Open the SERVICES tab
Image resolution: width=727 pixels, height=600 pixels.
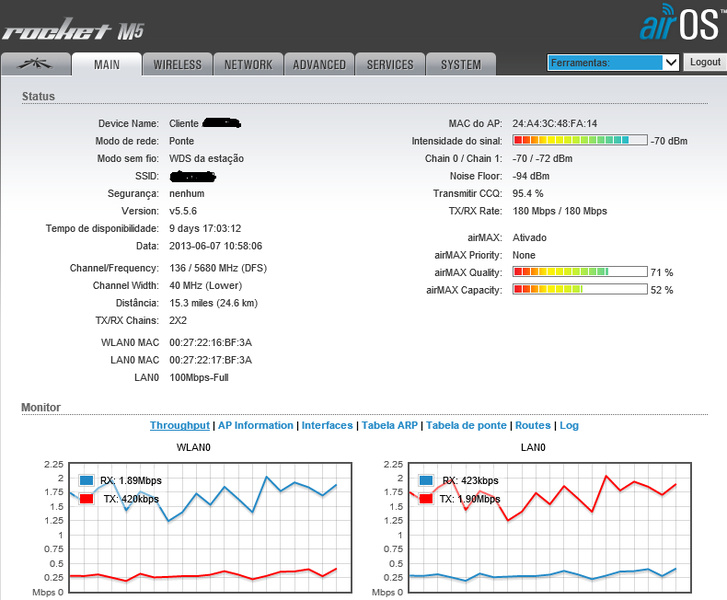pos(390,64)
